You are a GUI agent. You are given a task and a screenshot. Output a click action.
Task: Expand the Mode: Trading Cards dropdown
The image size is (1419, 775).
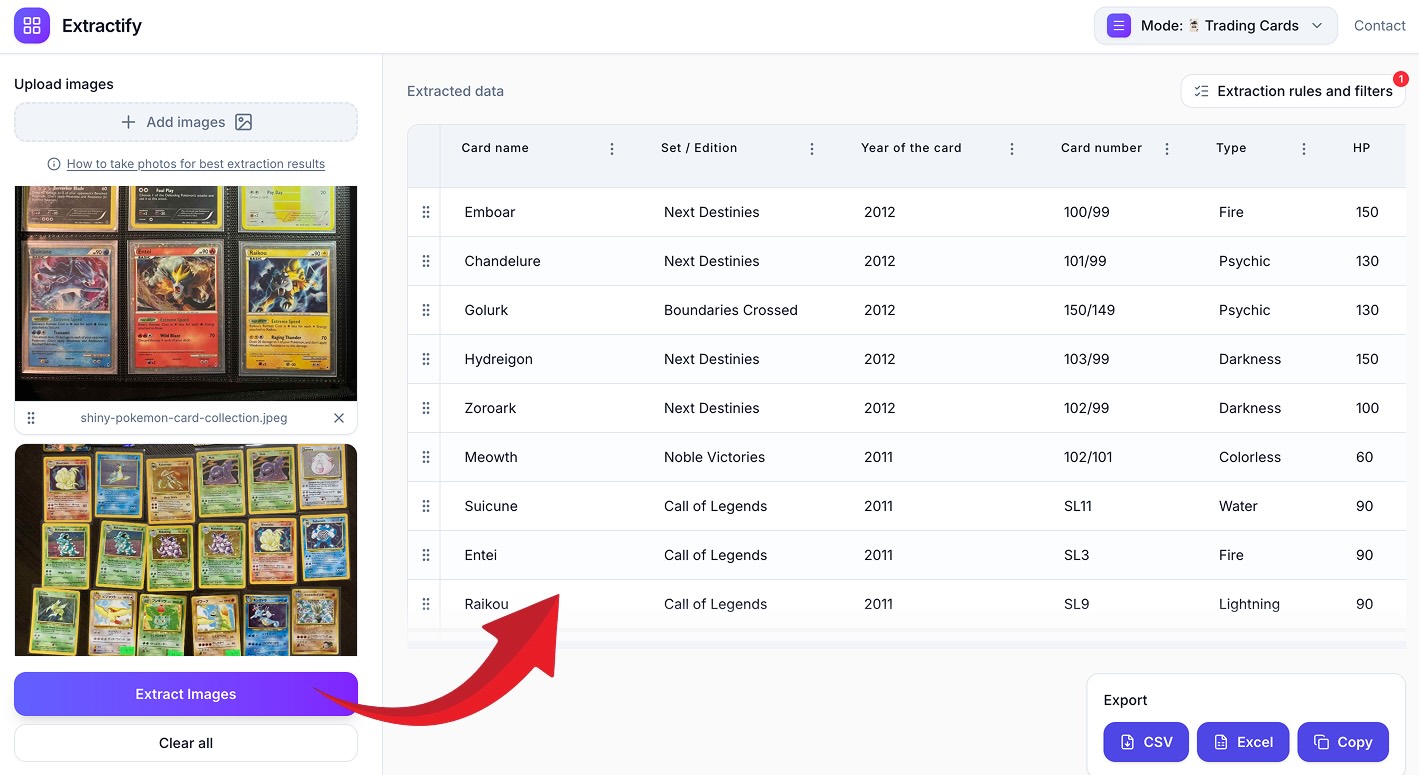tap(1215, 26)
